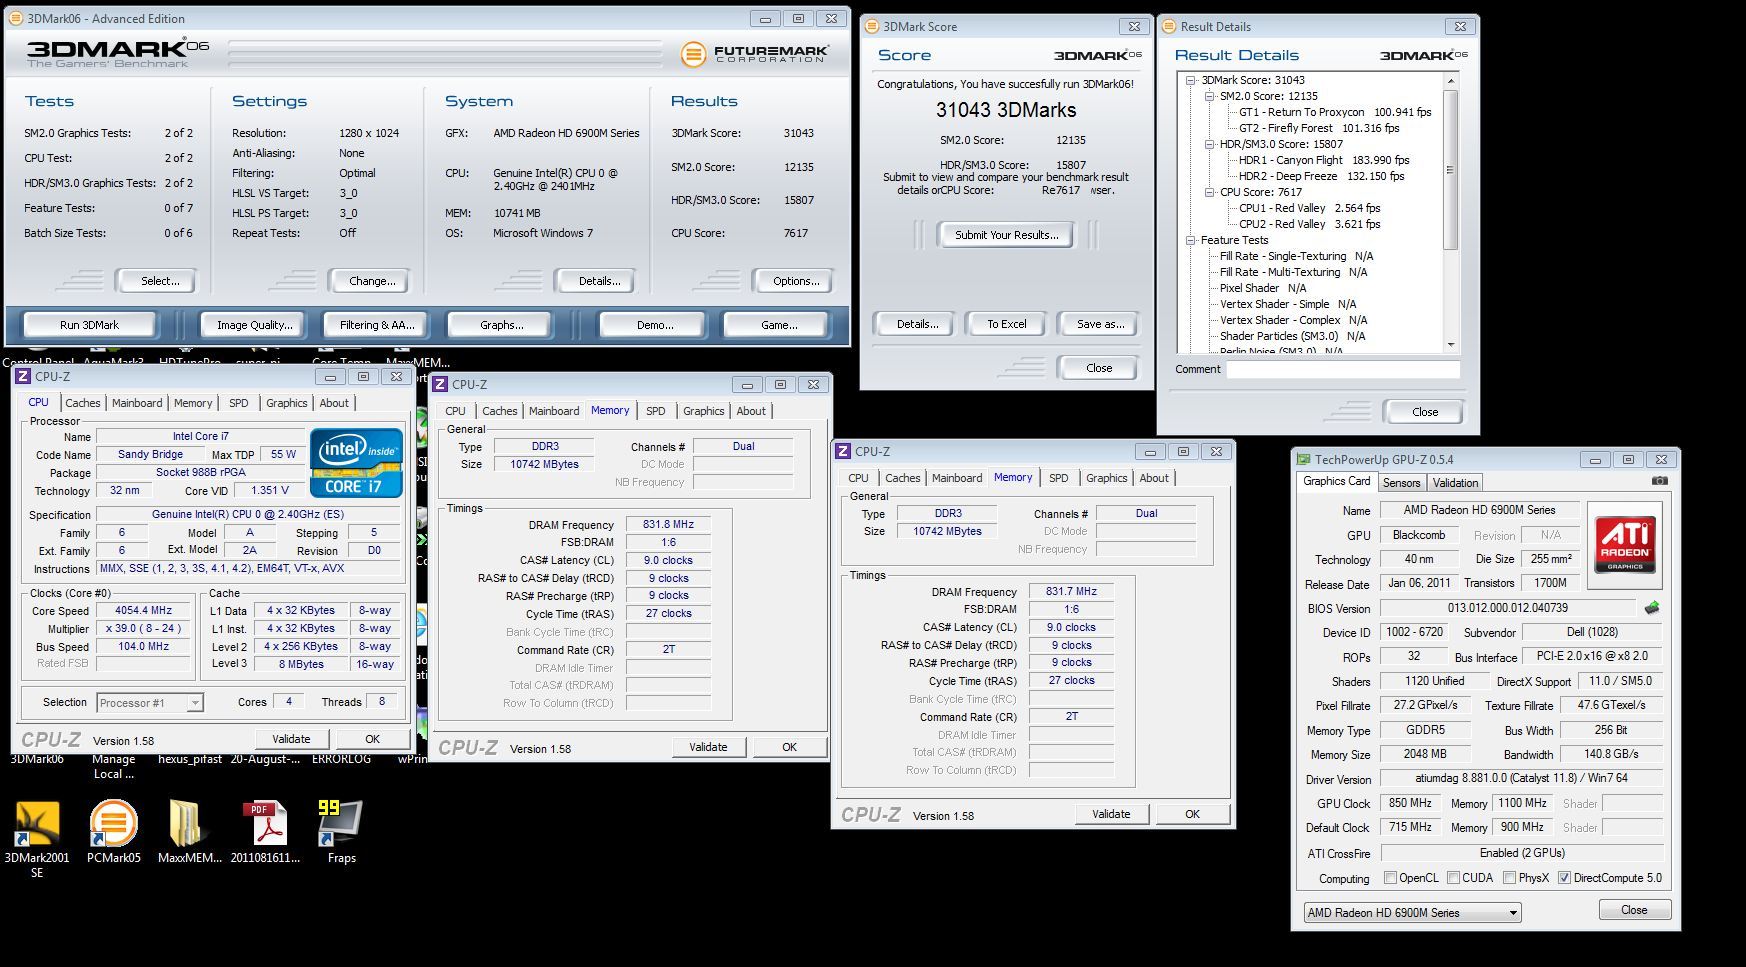Collapse the 3DMark Score tree node
The image size is (1746, 967).
coord(1191,80)
